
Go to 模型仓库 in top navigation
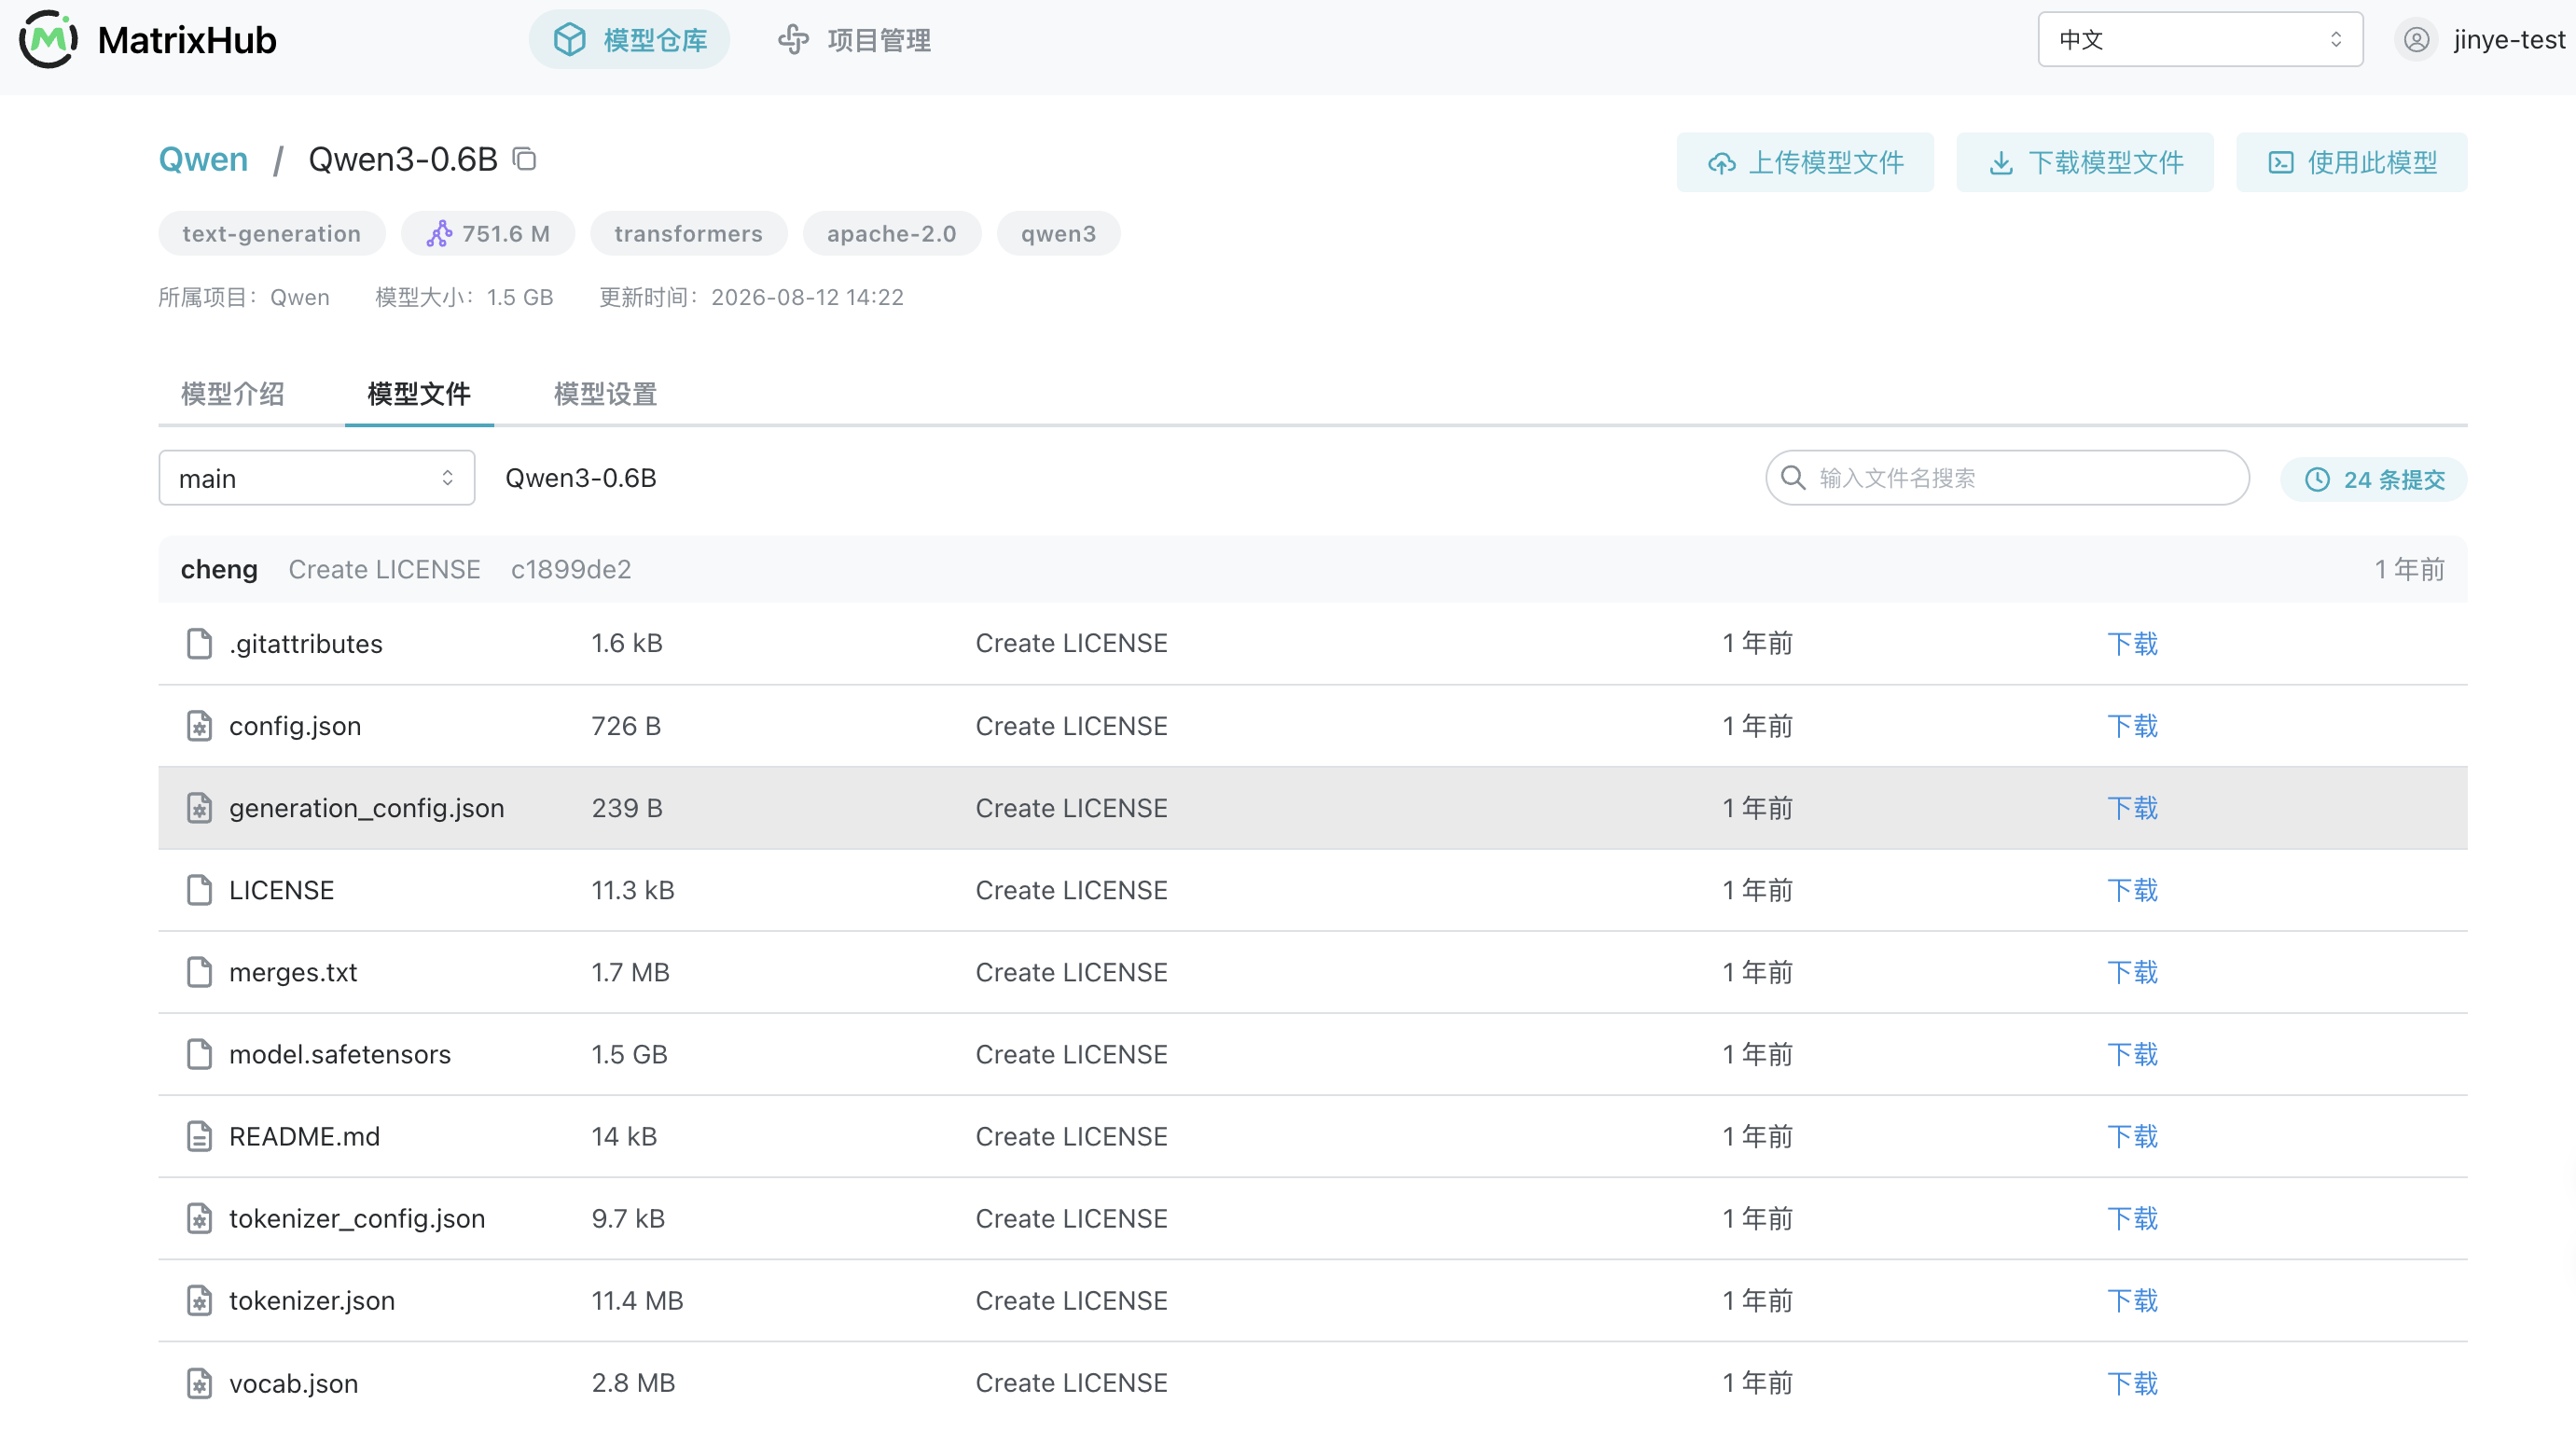pos(629,40)
